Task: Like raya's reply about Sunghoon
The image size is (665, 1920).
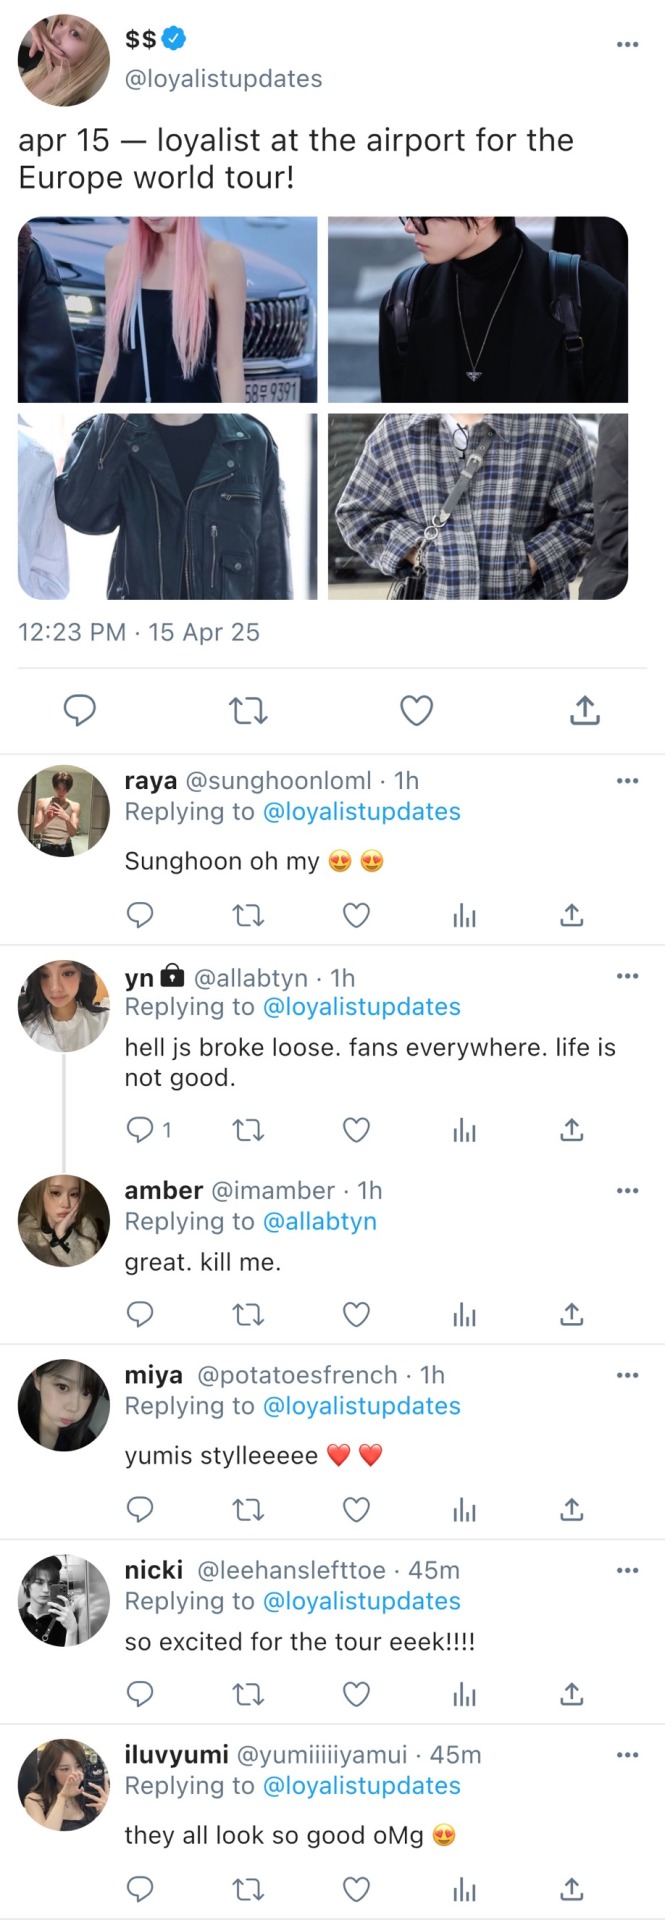Action: [356, 915]
